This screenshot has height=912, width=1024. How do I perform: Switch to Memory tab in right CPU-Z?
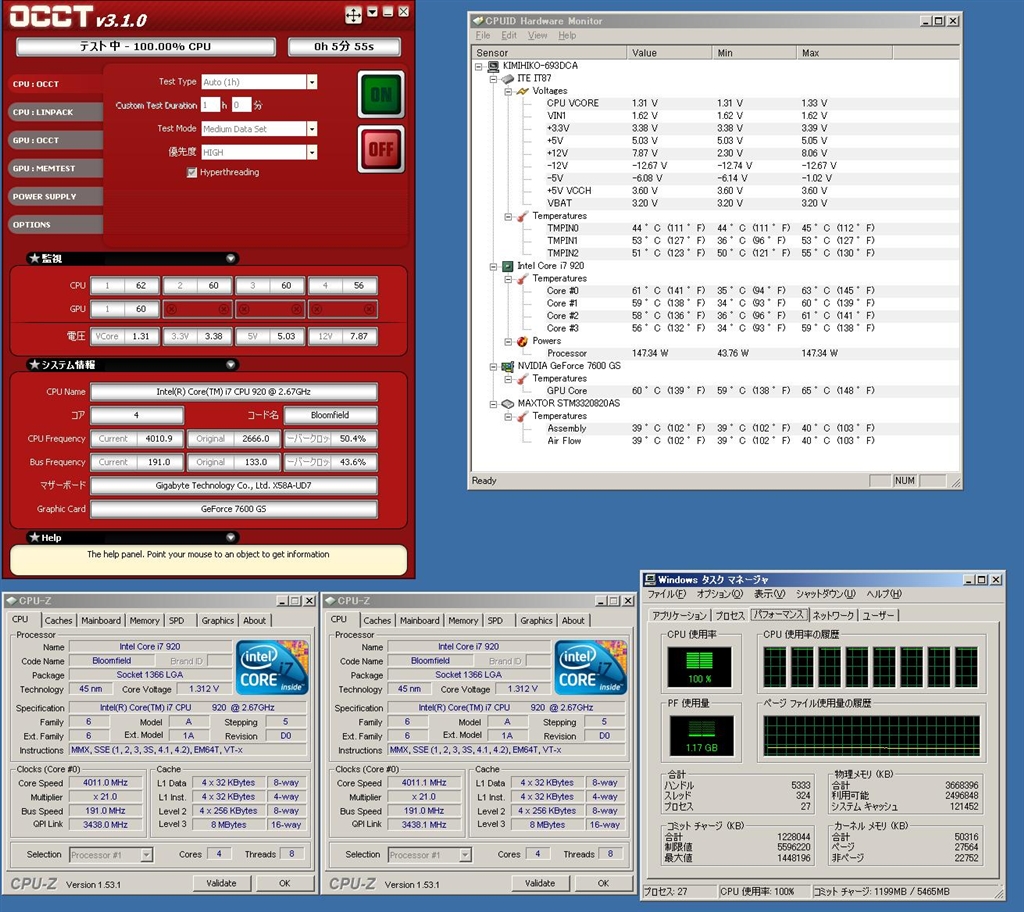click(463, 621)
